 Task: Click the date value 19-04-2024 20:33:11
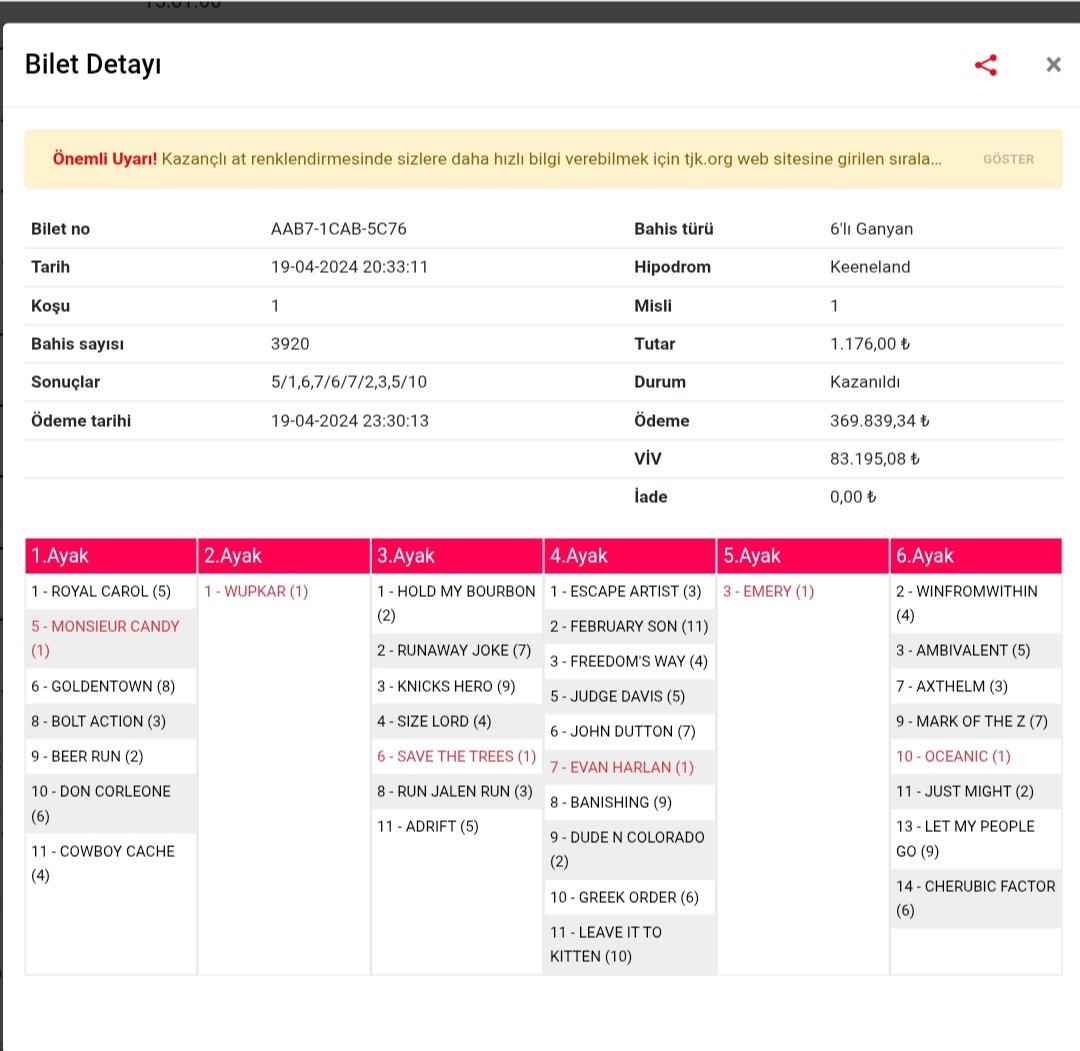(x=349, y=267)
